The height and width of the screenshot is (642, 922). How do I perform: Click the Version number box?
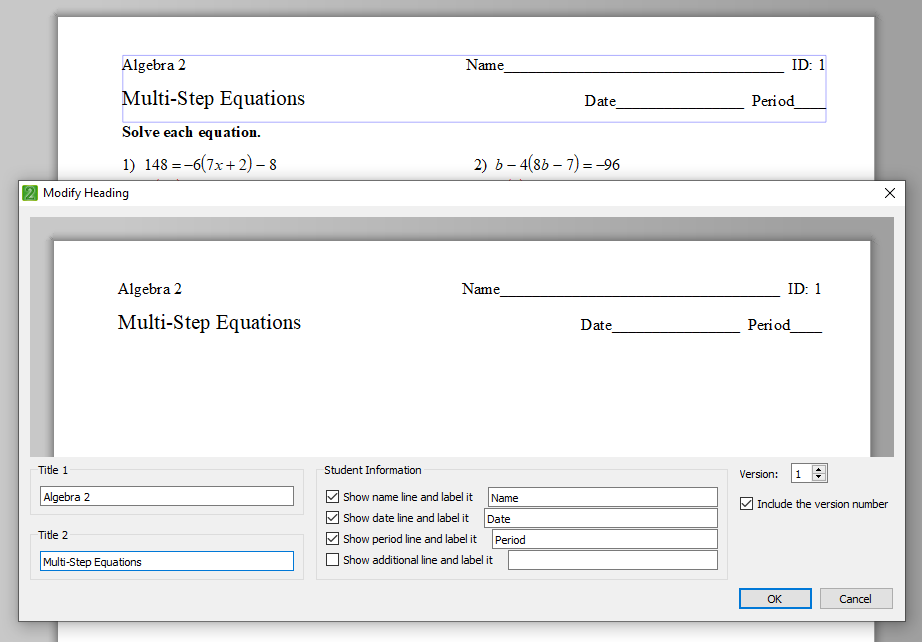(x=801, y=474)
